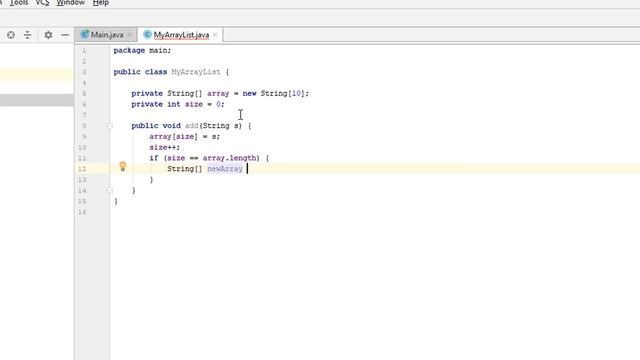Select the MyArrayList.java tab
This screenshot has height=360, width=640.
click(181, 35)
